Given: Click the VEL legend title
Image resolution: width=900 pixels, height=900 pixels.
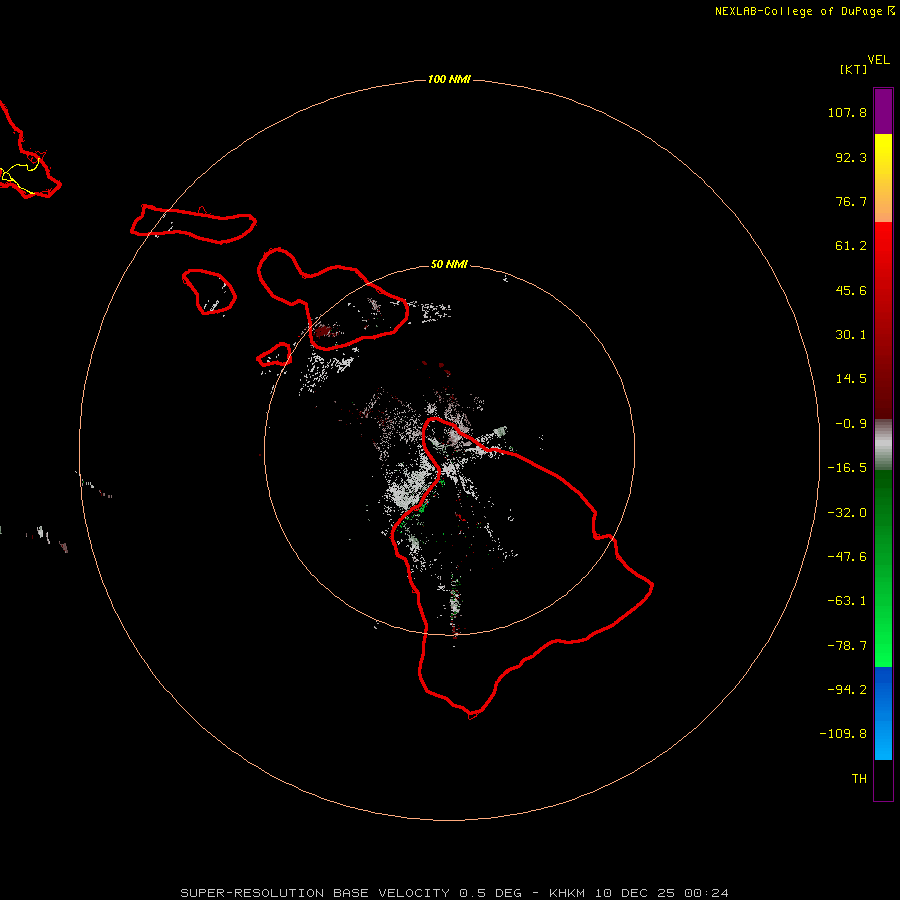Looking at the screenshot, I should (879, 60).
